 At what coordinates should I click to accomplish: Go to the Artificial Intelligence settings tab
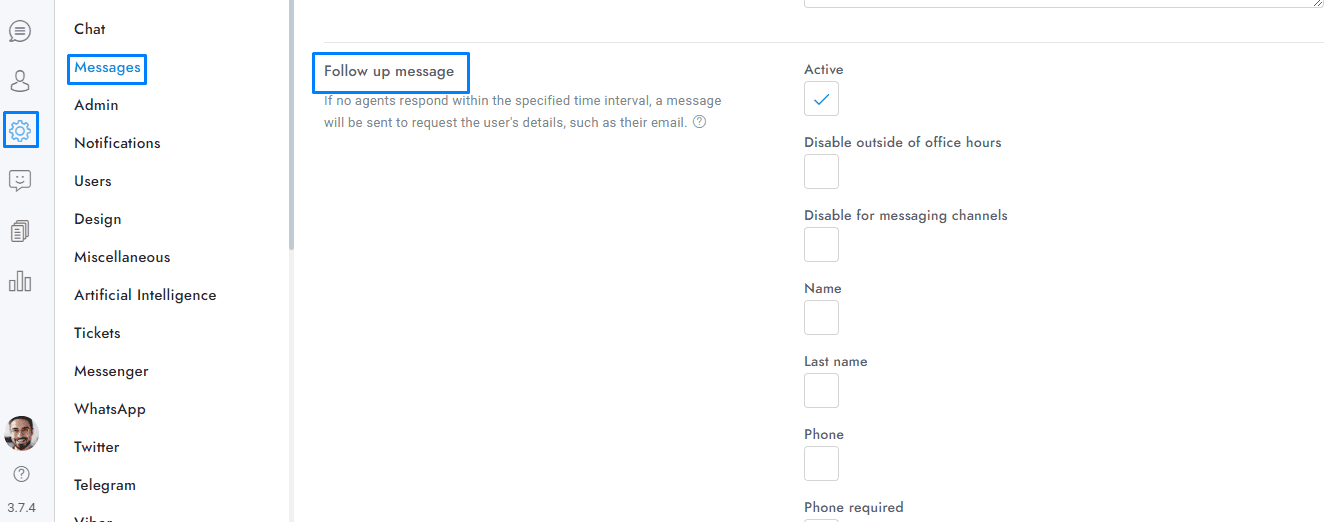(x=145, y=295)
